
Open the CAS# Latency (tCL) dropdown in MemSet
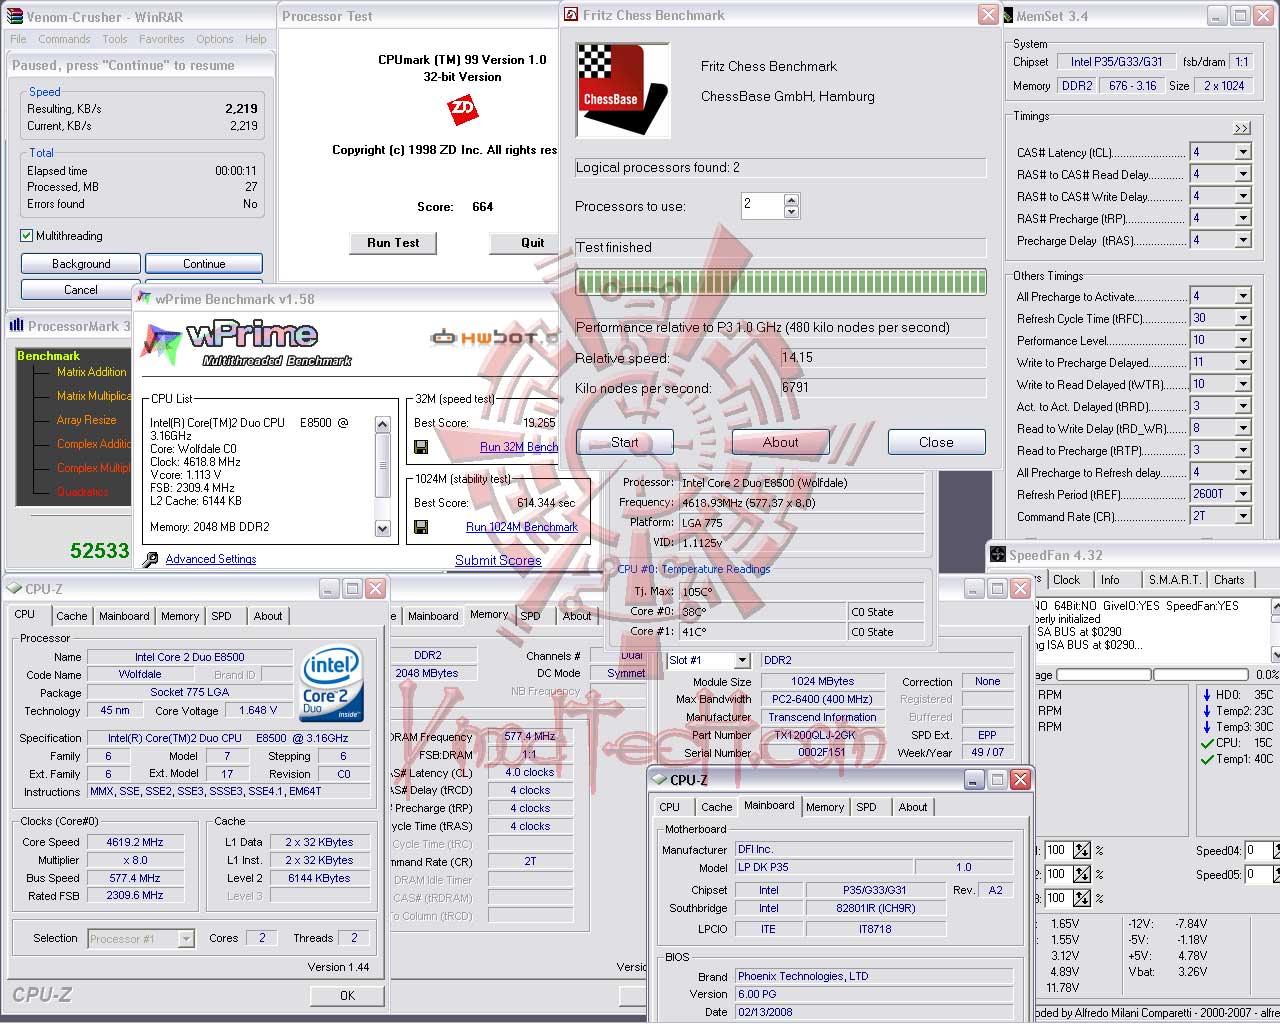tap(1243, 152)
